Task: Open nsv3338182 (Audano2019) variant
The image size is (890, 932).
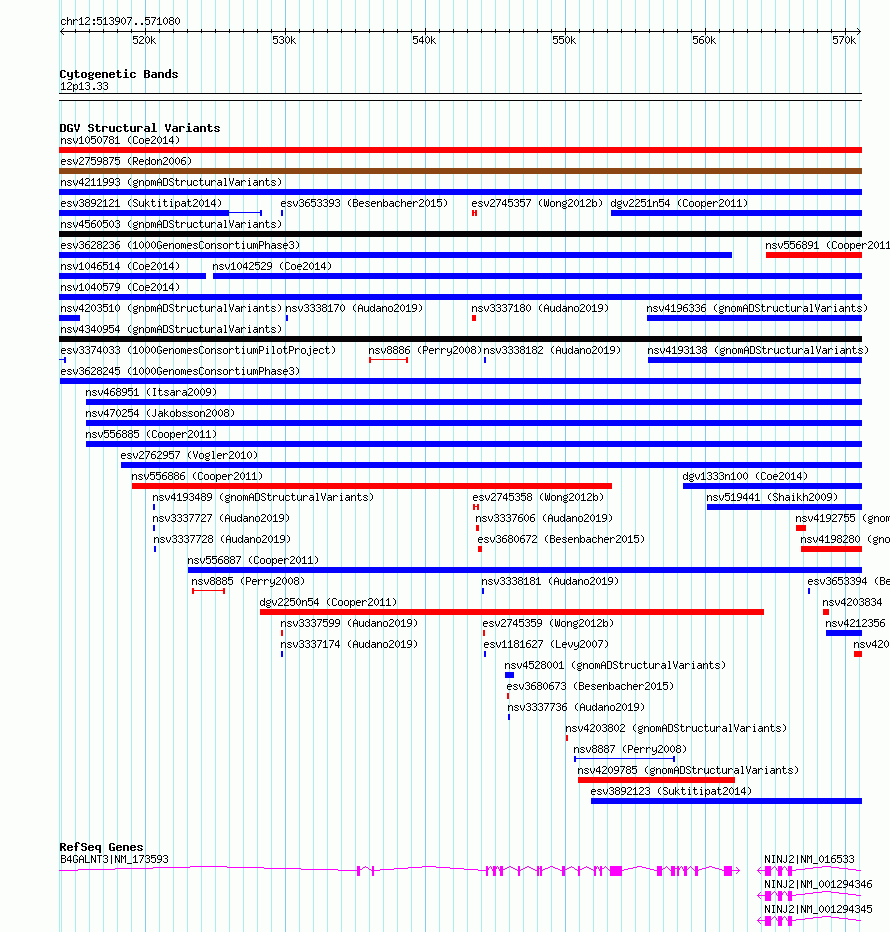Action: pos(552,350)
